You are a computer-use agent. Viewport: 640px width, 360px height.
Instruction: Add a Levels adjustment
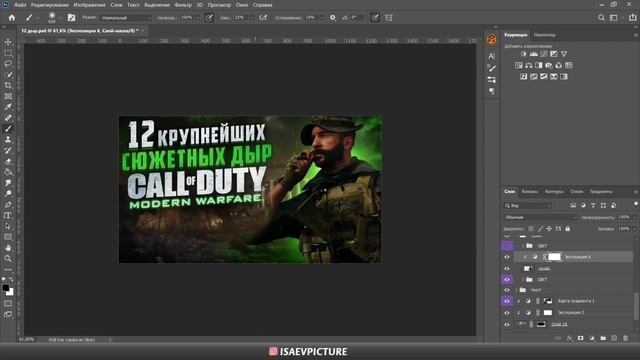click(533, 54)
